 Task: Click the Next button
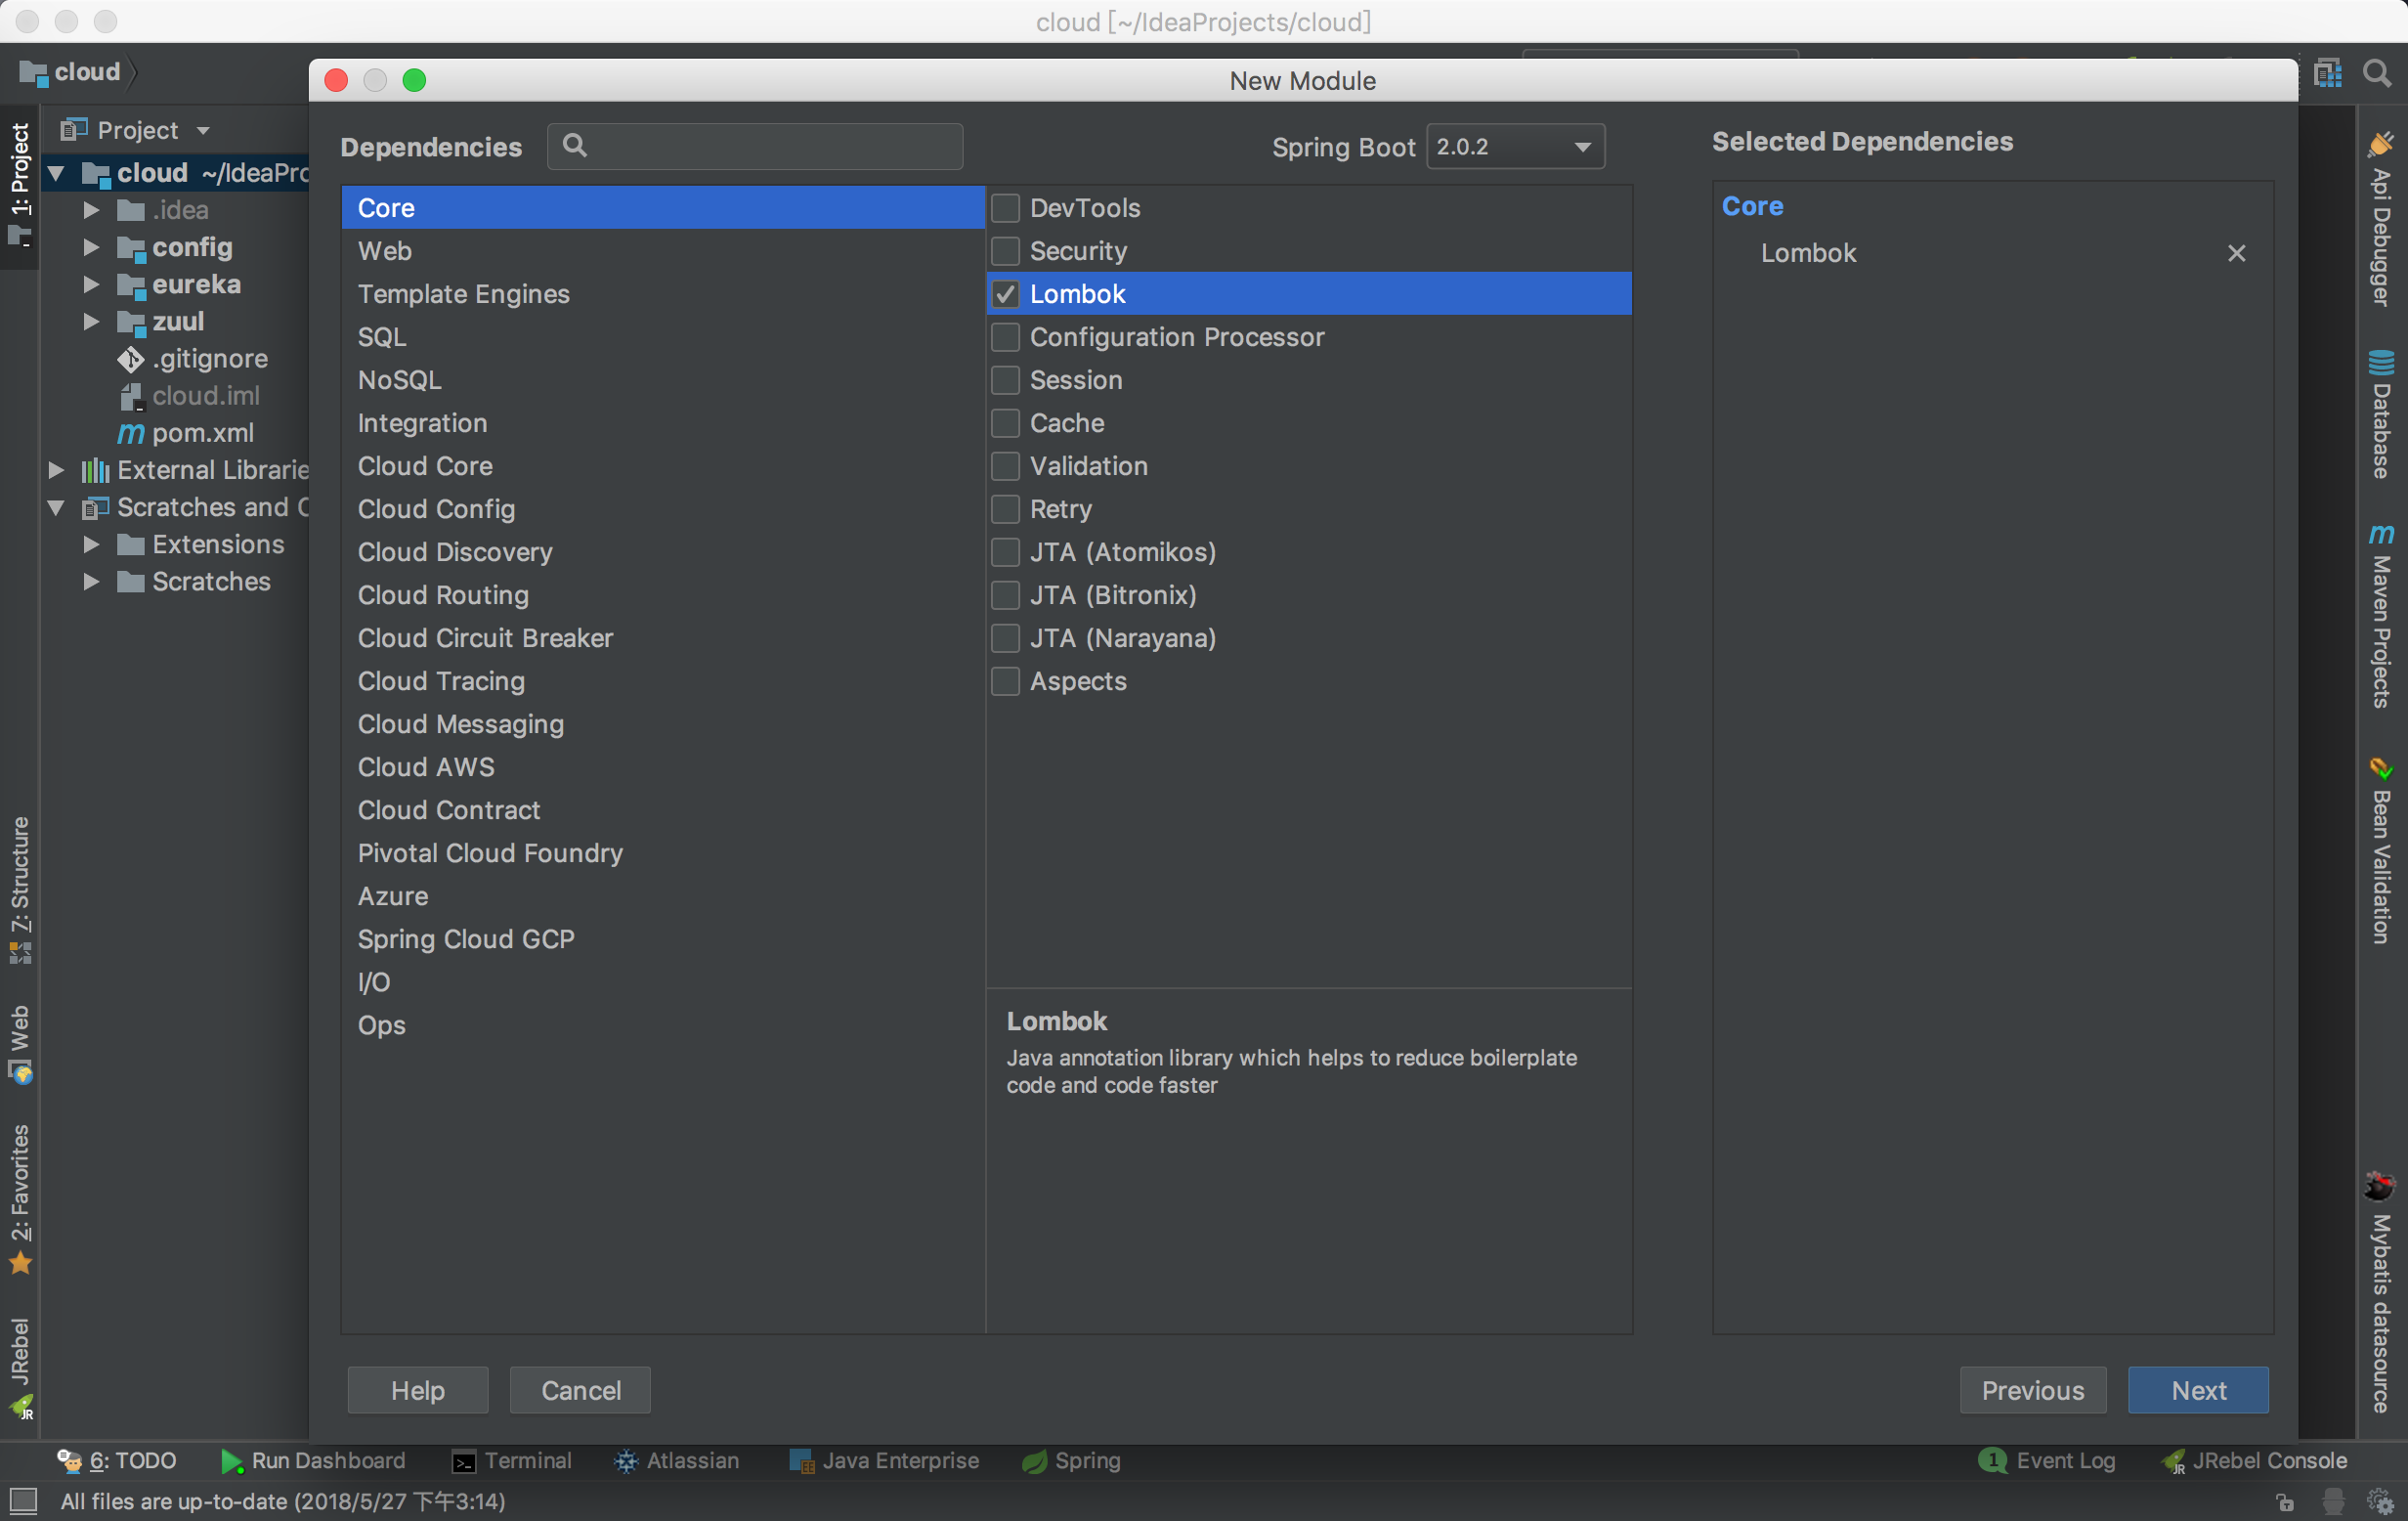[x=2197, y=1390]
